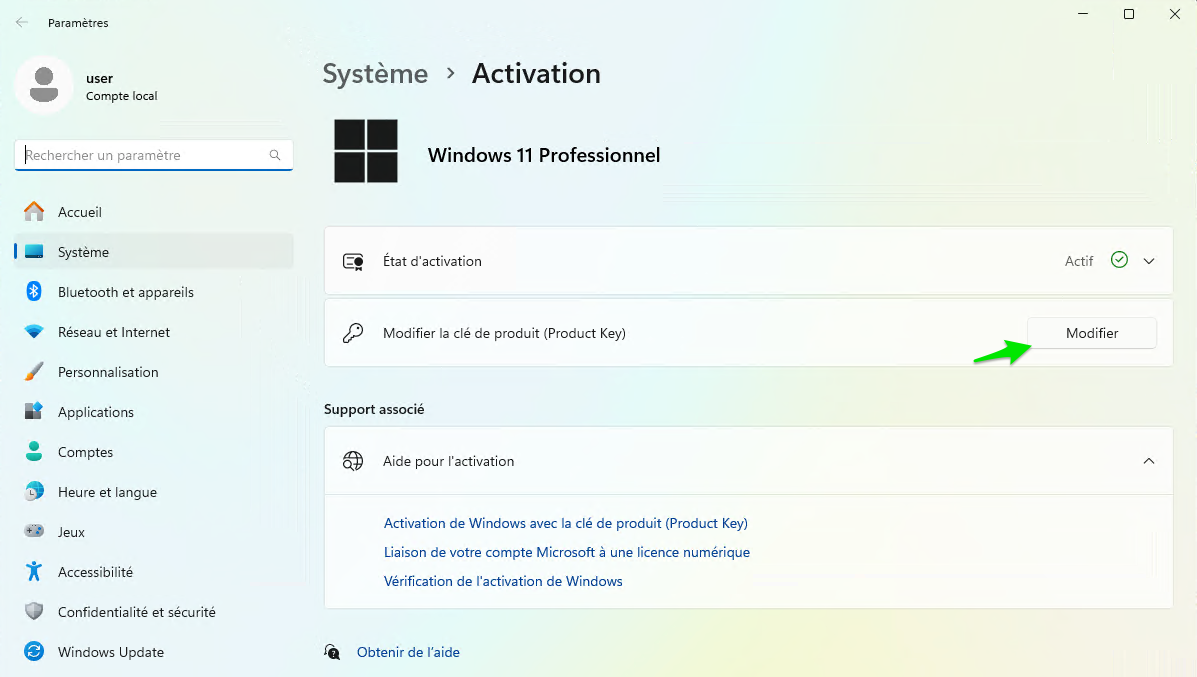
Task: Open Bluetooth et appareils settings
Action: (153, 292)
